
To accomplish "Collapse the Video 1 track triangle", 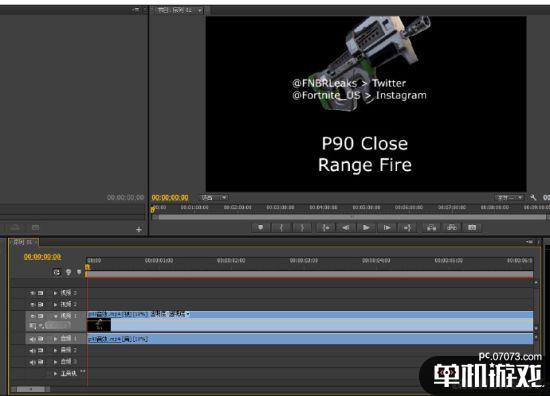I will coord(55,316).
